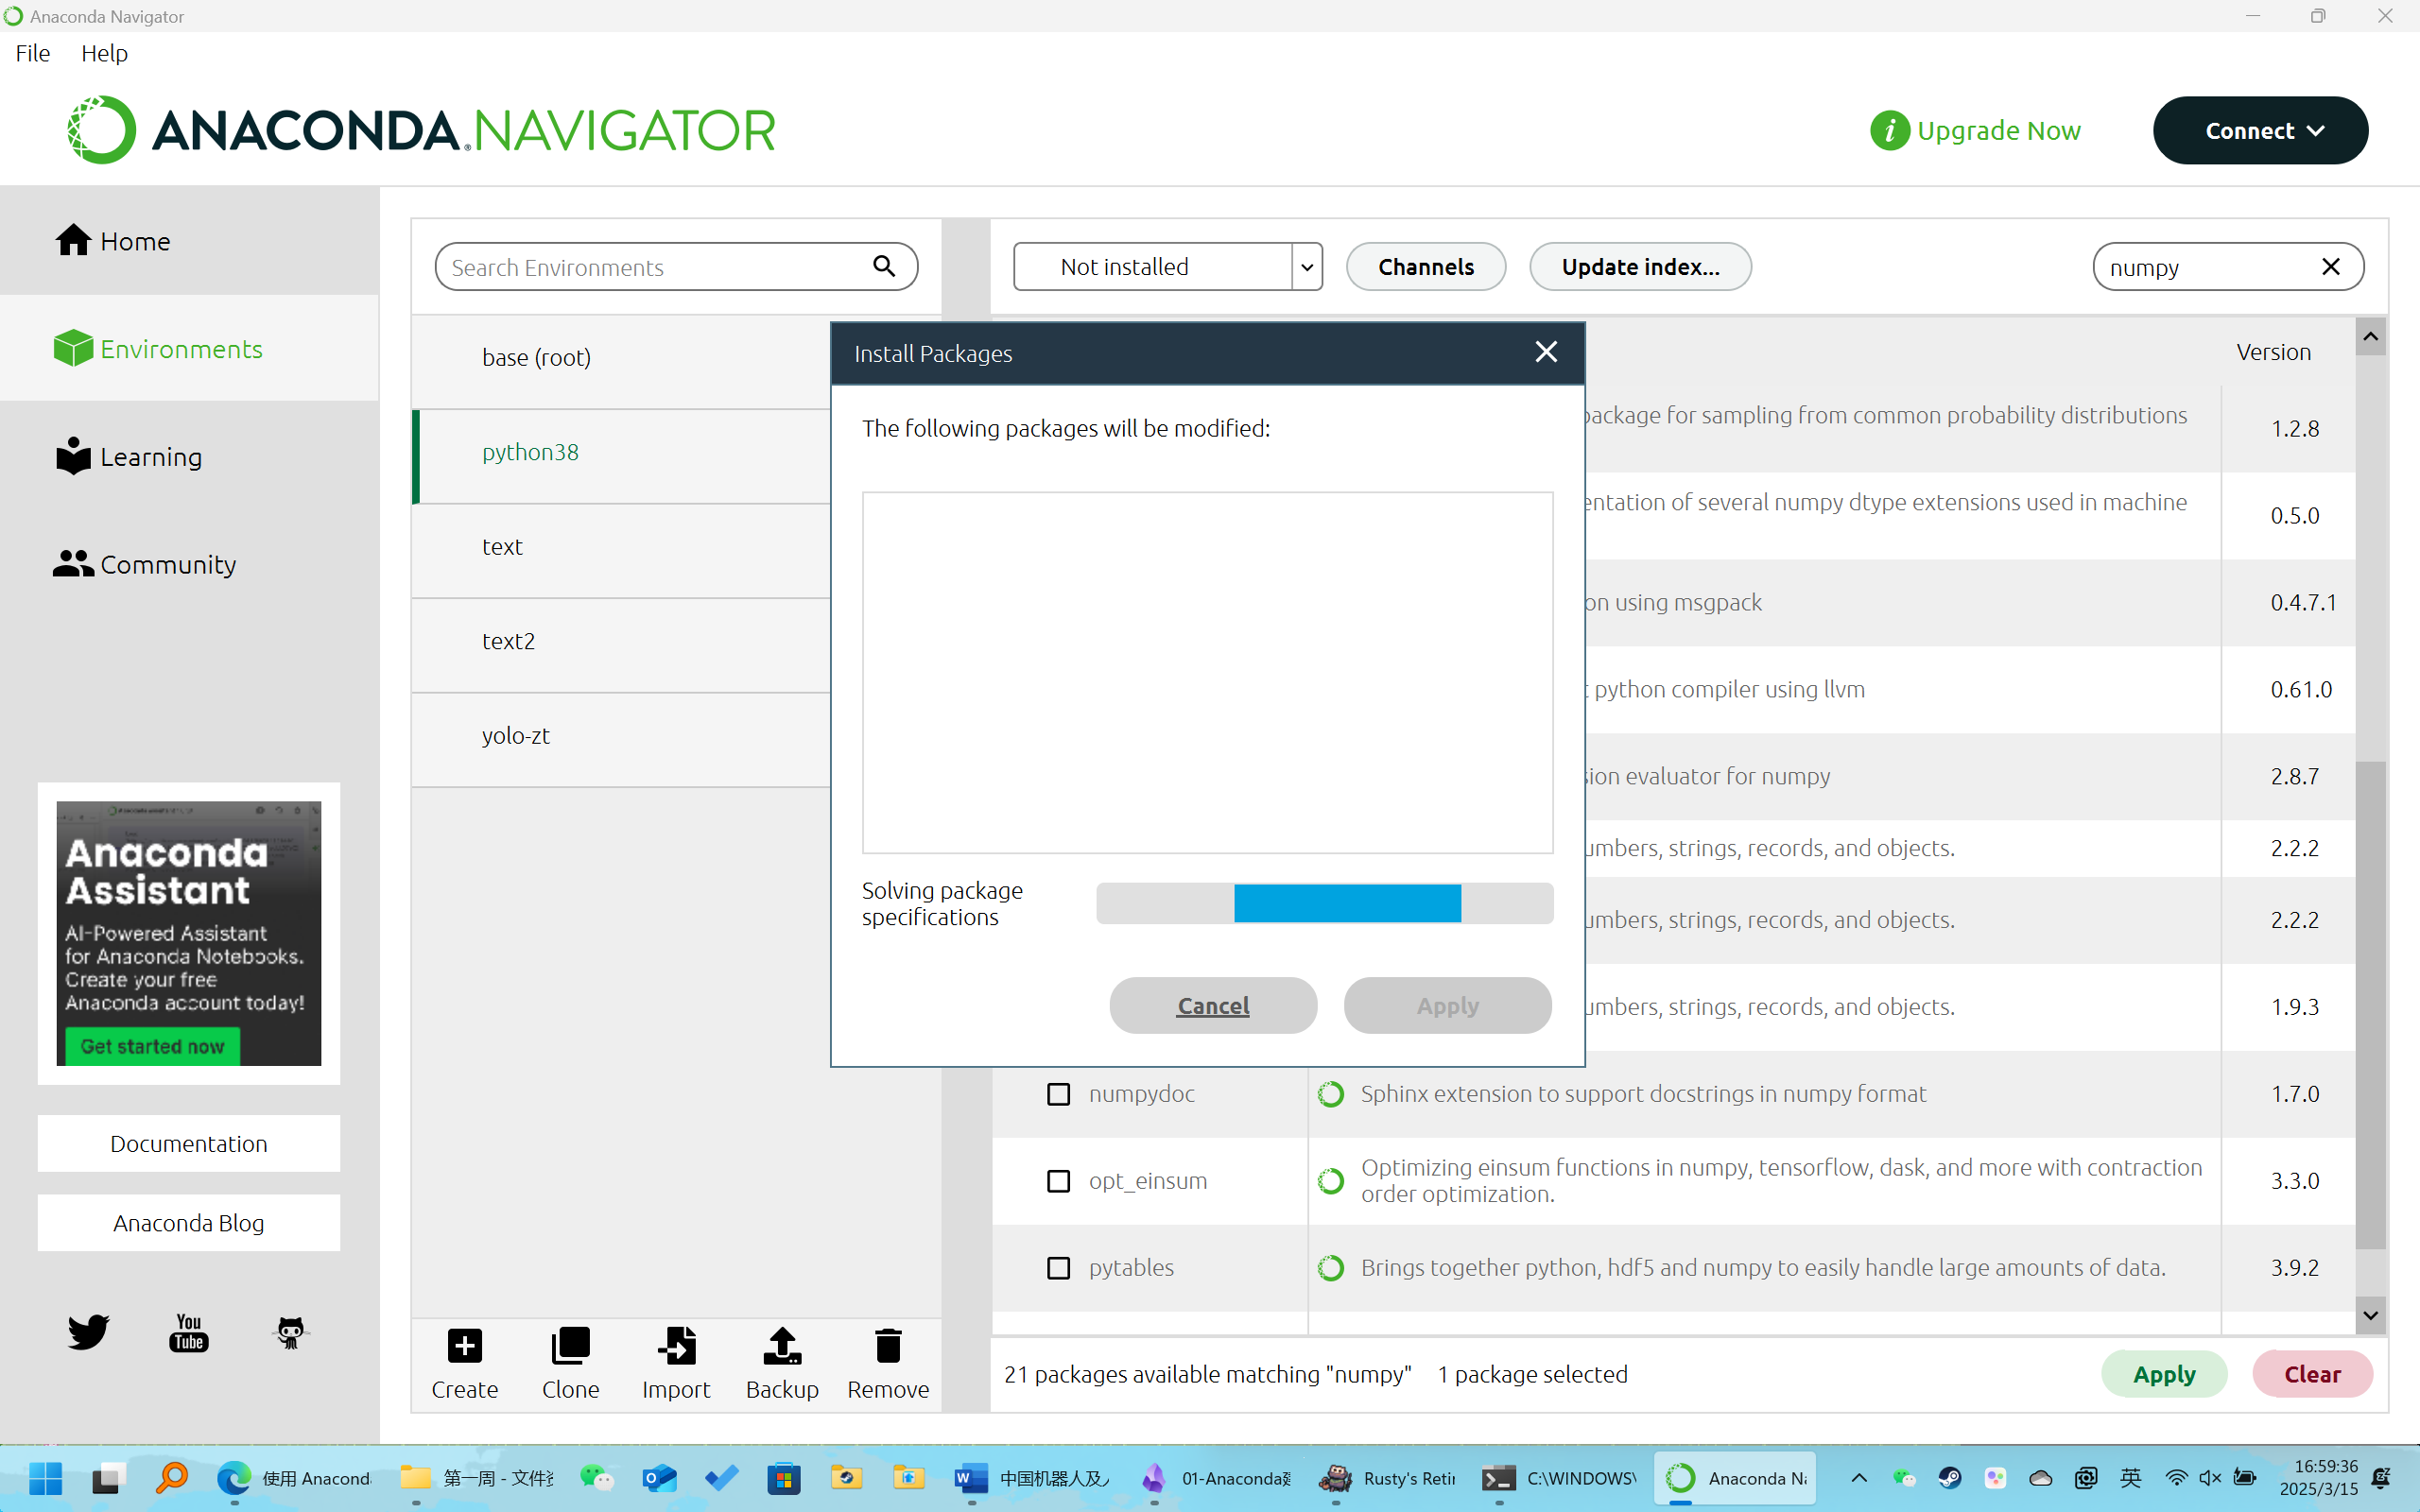
Task: Show hidden system tray icons chevron
Action: [x=1859, y=1478]
